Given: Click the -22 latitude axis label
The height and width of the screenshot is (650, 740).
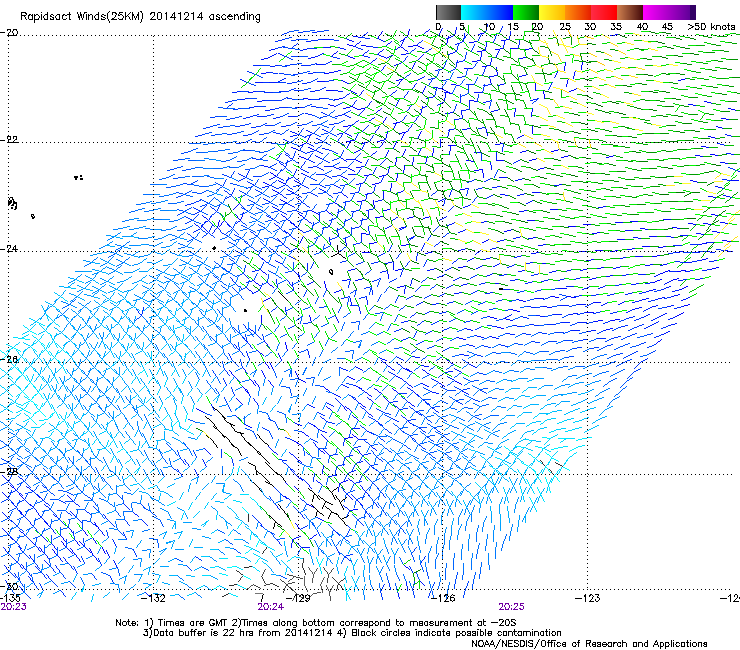Looking at the screenshot, I should click(9, 139).
